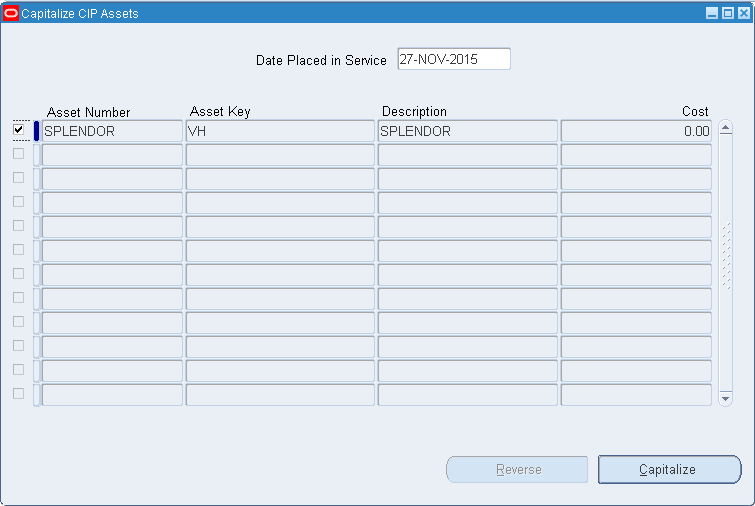Select the second row Description field

[467, 155]
